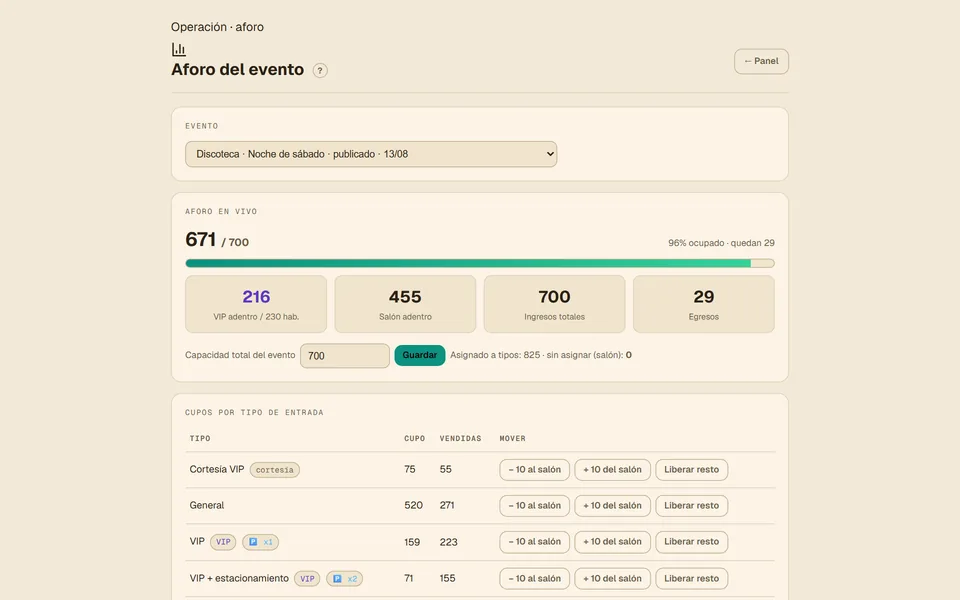Click − 10 al salón for General
Image resolution: width=960 pixels, height=600 pixels.
pos(534,506)
